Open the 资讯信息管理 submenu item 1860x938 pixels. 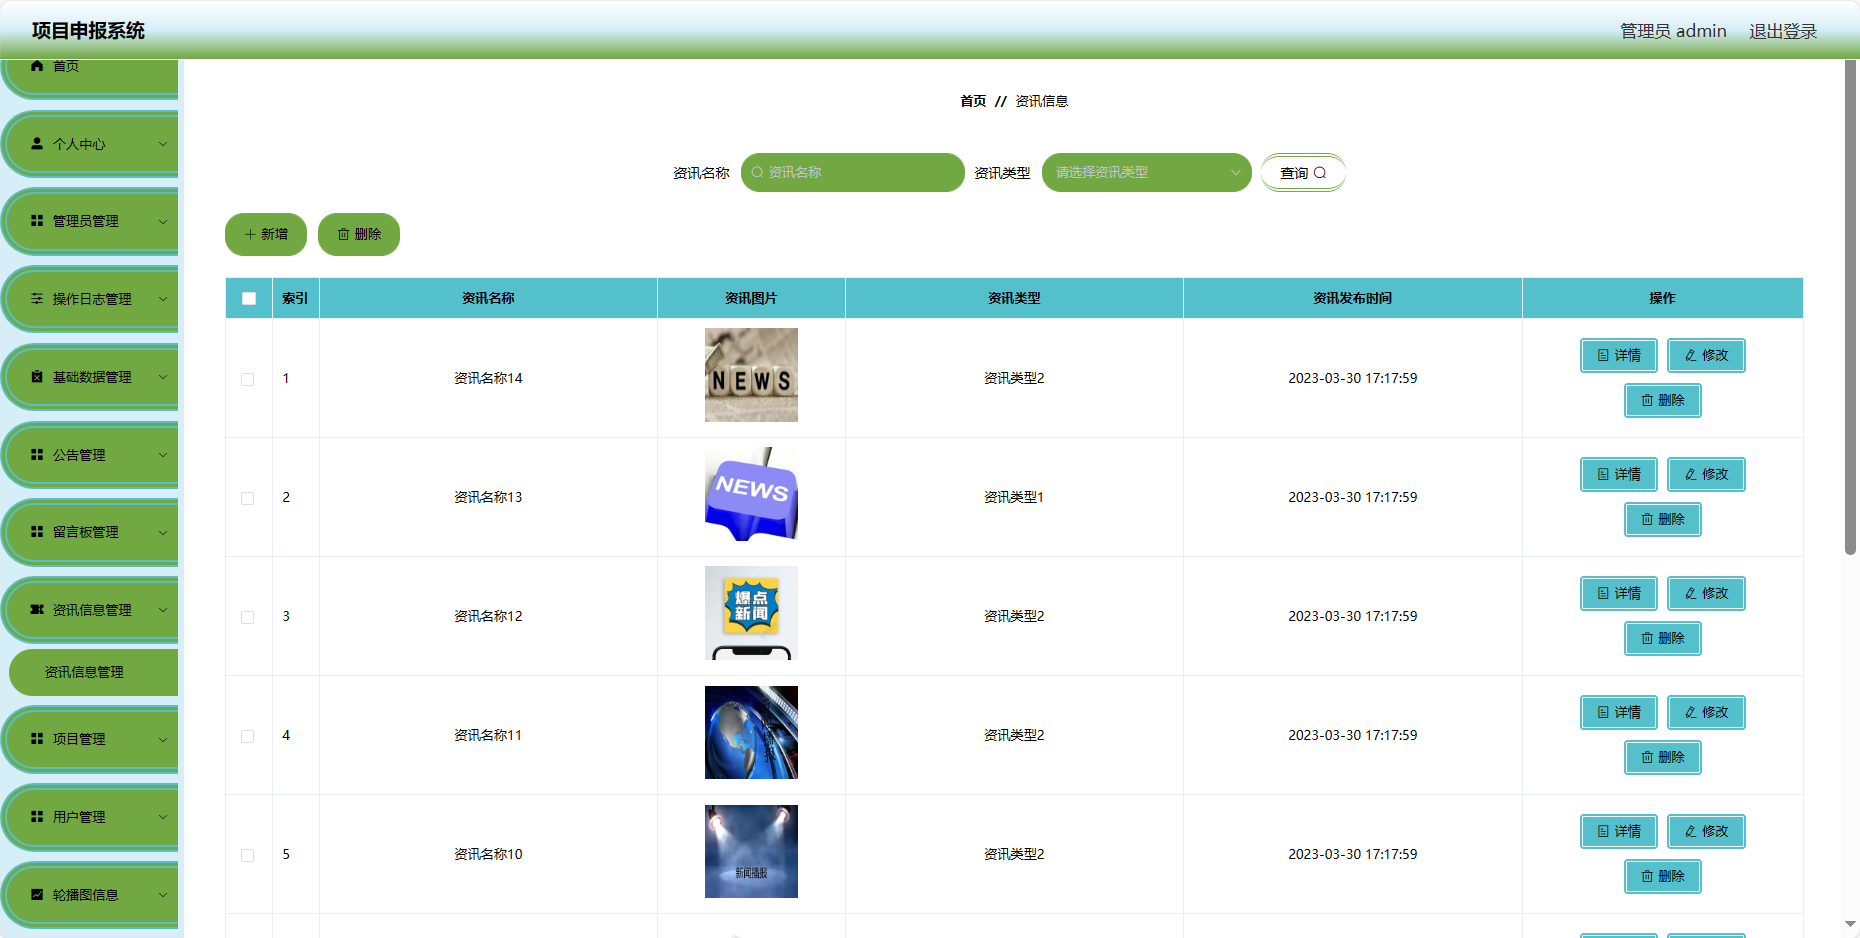pos(93,672)
